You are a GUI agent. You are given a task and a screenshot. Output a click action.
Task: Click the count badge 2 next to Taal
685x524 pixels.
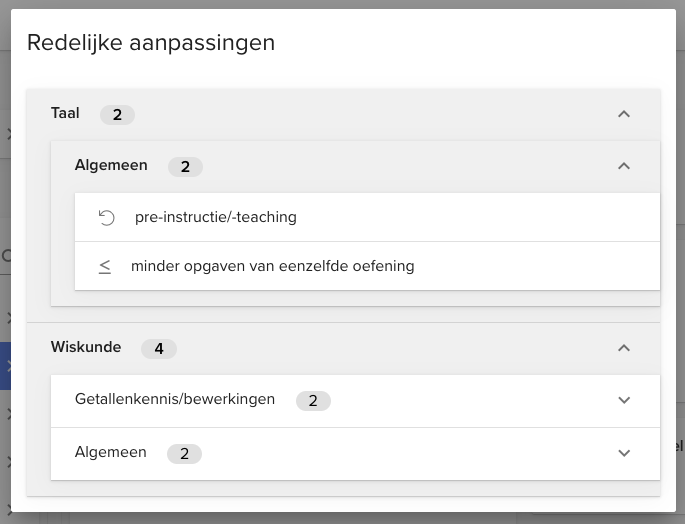117,115
